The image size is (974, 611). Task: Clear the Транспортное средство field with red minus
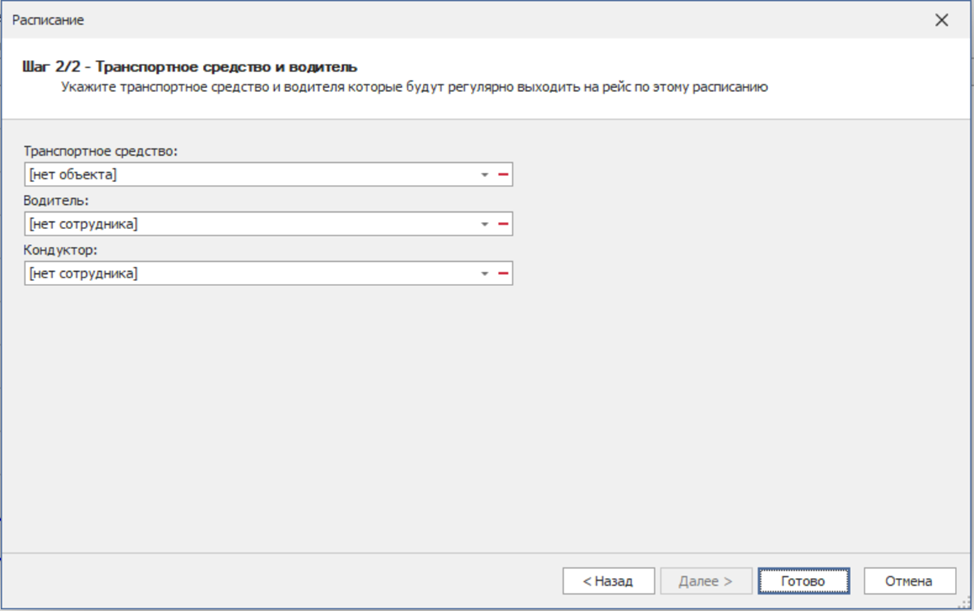[503, 175]
